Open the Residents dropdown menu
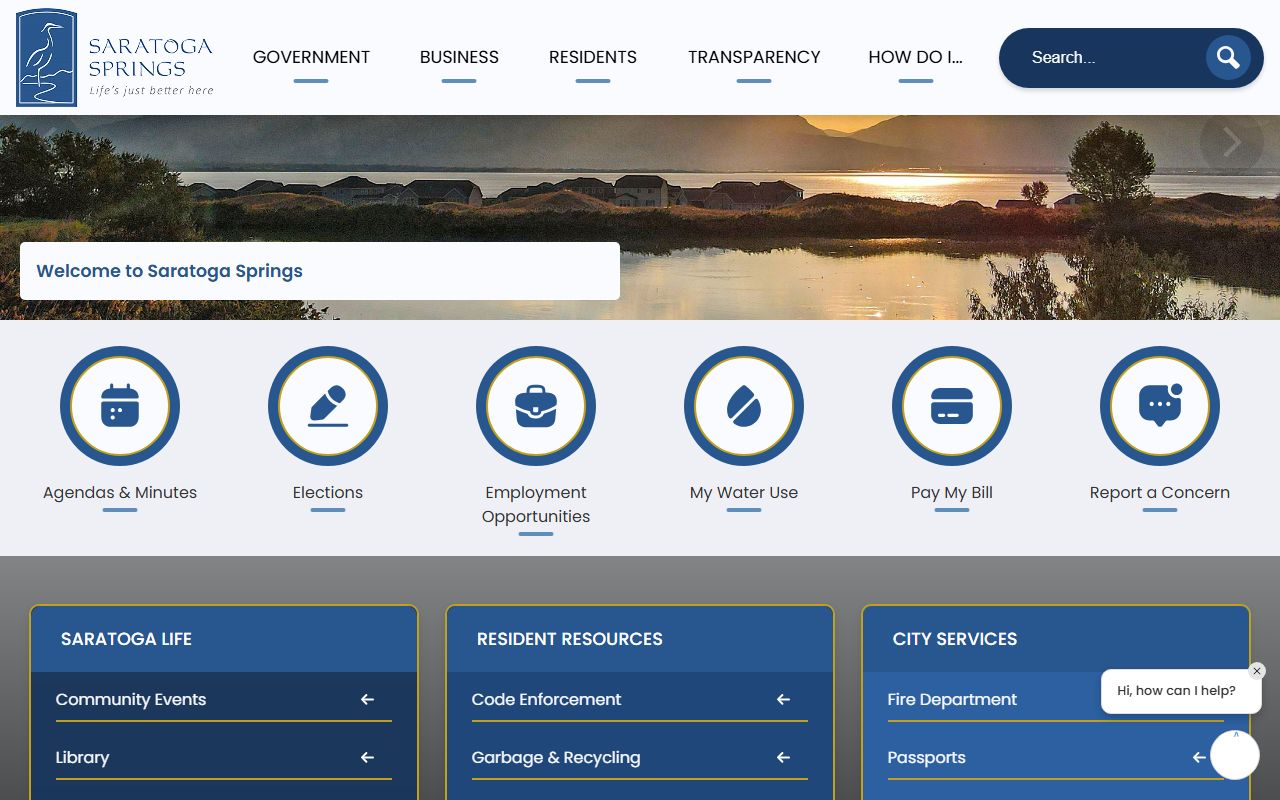Viewport: 1280px width, 800px height. tap(592, 57)
